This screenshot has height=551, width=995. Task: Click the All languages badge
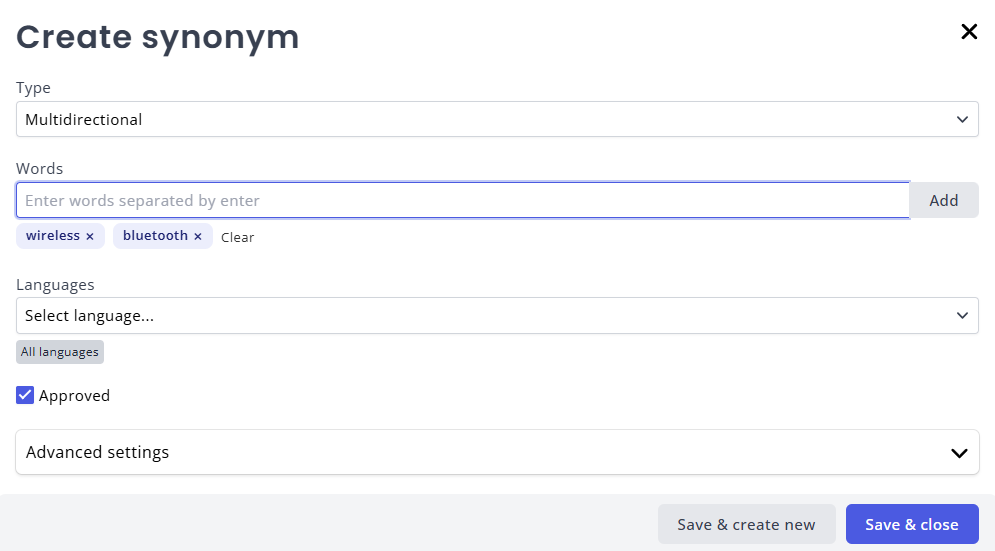click(x=60, y=352)
